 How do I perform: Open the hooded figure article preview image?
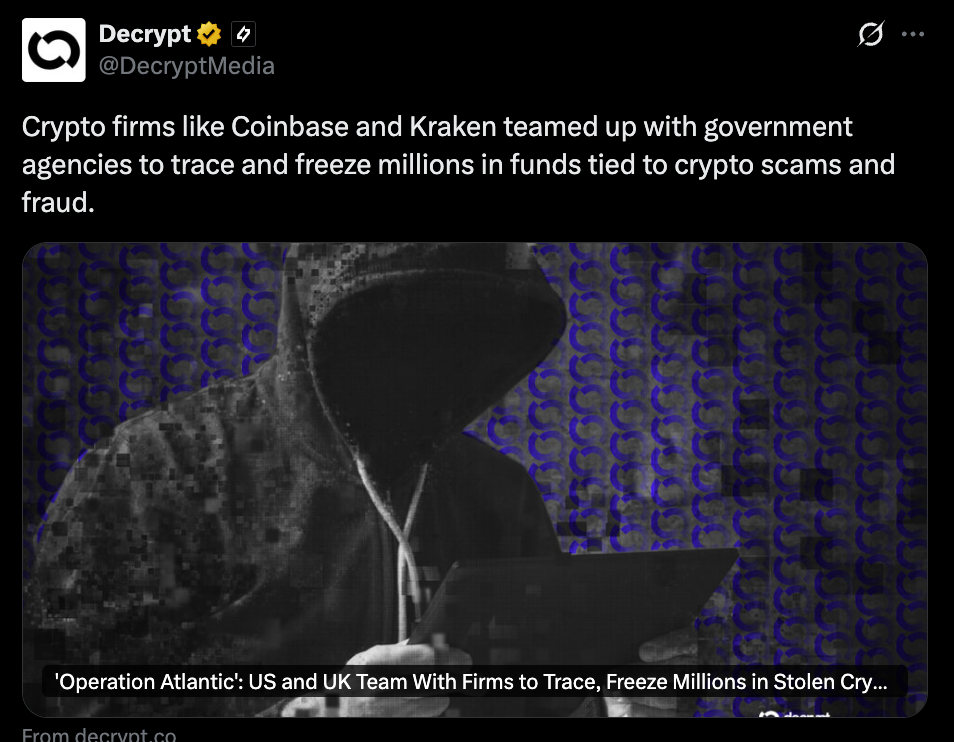pyautogui.click(x=475, y=479)
